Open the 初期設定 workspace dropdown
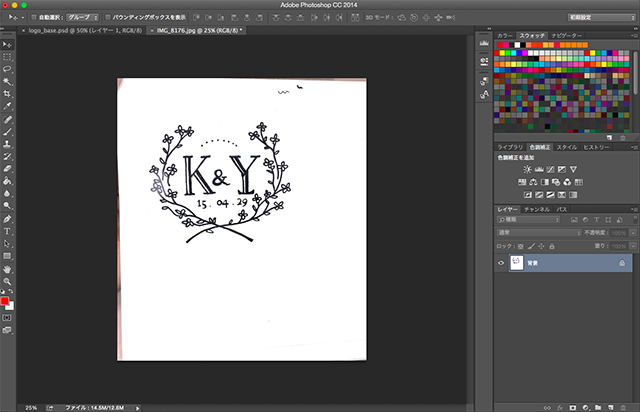Screen dimensions: 640x412 (x=602, y=17)
